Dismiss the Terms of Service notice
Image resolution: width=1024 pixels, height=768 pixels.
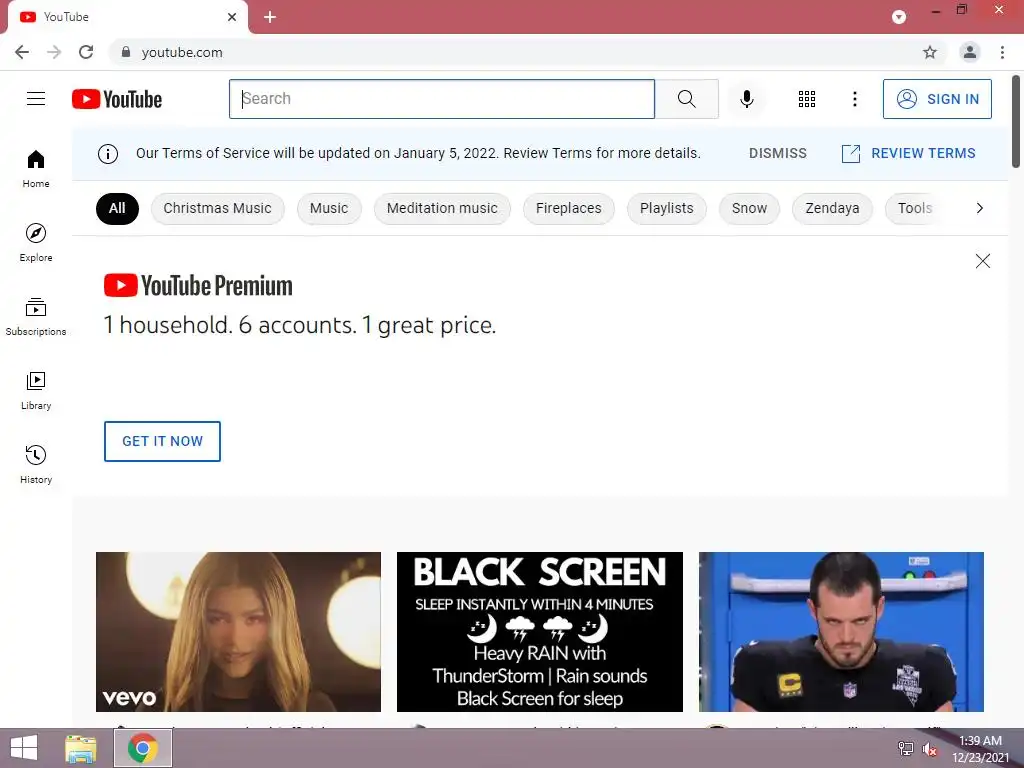[x=778, y=153]
